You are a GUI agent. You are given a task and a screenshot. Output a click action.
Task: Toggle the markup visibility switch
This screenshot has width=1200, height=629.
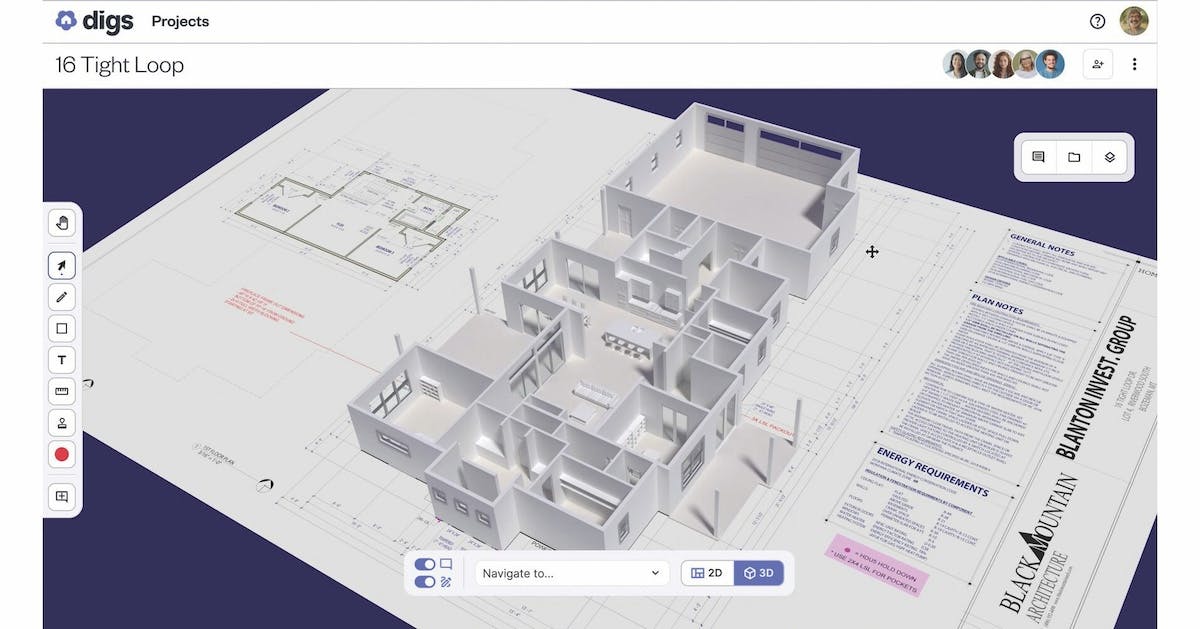[425, 580]
